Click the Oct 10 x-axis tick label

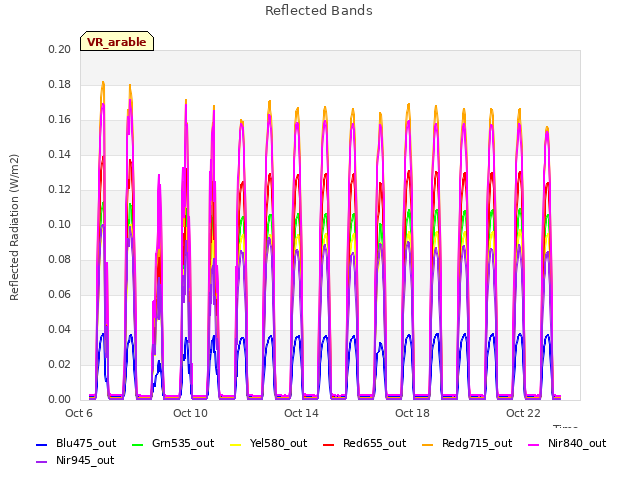[x=190, y=413]
